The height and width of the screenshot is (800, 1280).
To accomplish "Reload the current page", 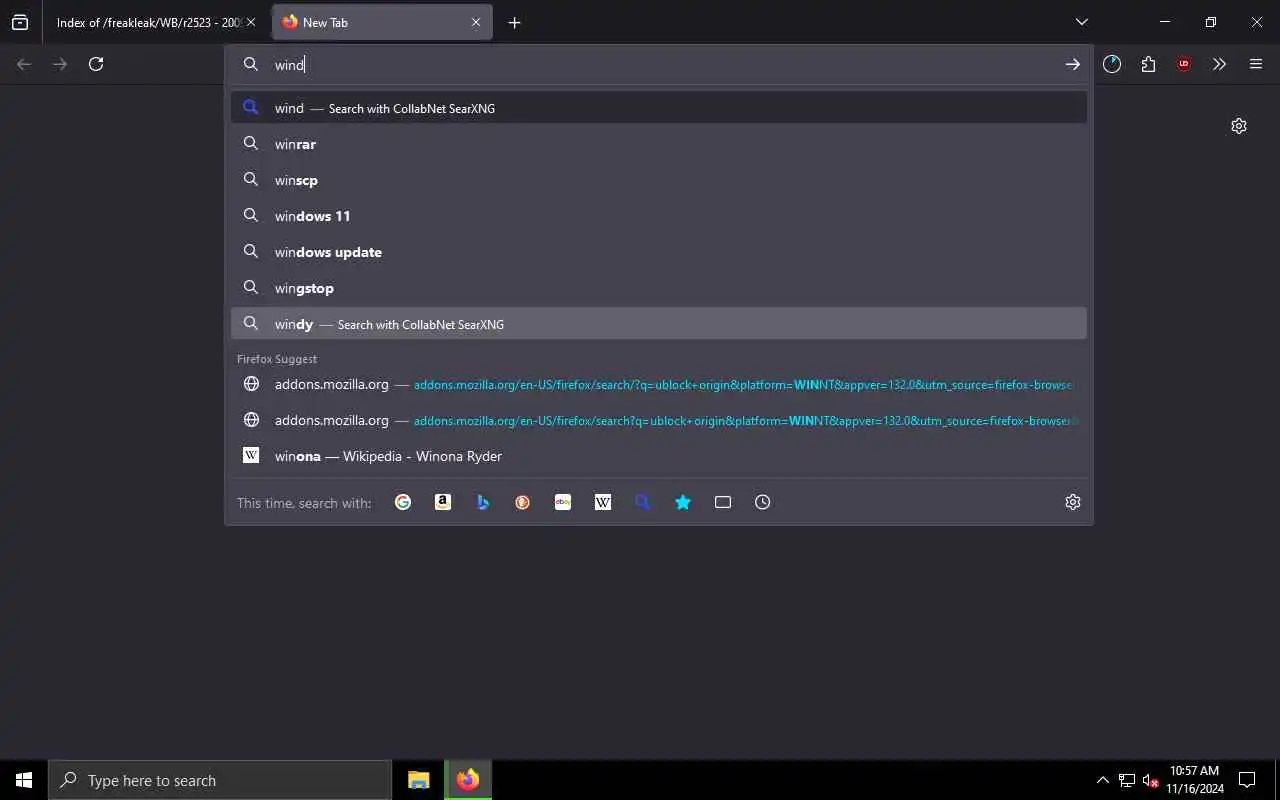I will [x=96, y=64].
